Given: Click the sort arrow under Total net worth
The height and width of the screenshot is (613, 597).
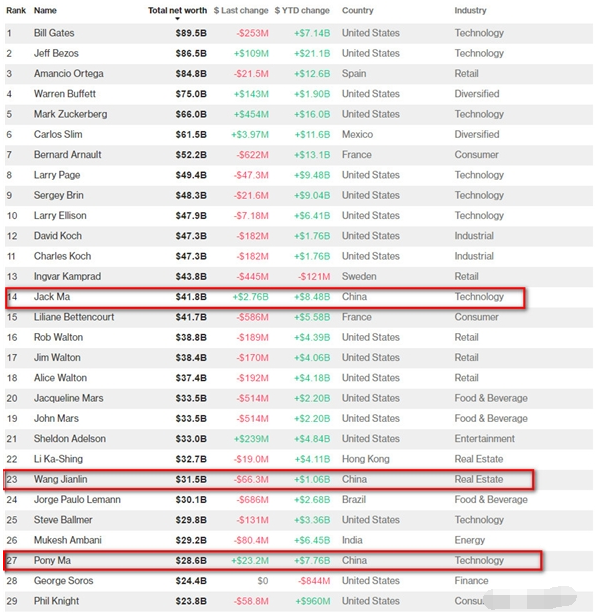Looking at the screenshot, I should 177,19.
